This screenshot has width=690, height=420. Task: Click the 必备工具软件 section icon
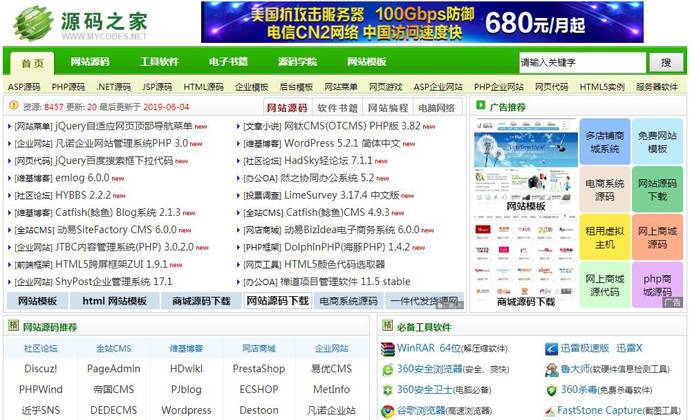click(387, 326)
